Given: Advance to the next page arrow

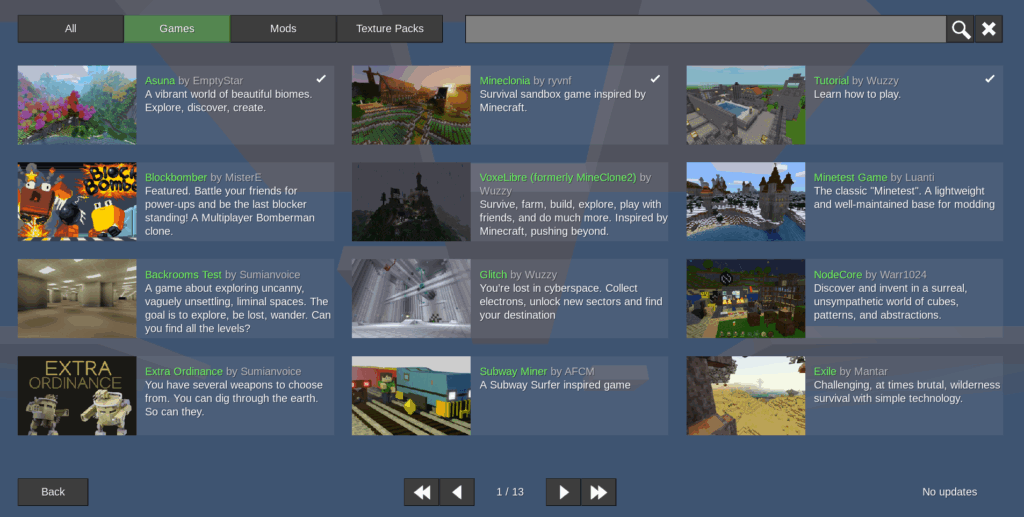Looking at the screenshot, I should 563,492.
